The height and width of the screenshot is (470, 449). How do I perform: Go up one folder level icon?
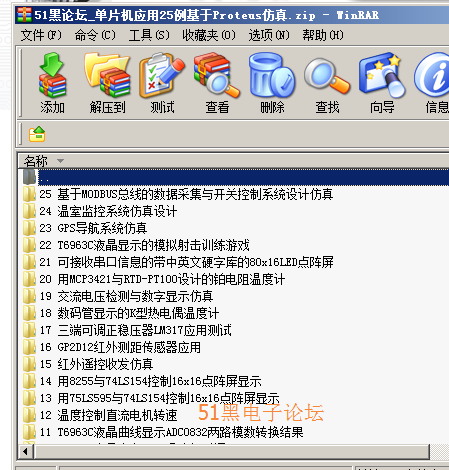pyautogui.click(x=37, y=134)
